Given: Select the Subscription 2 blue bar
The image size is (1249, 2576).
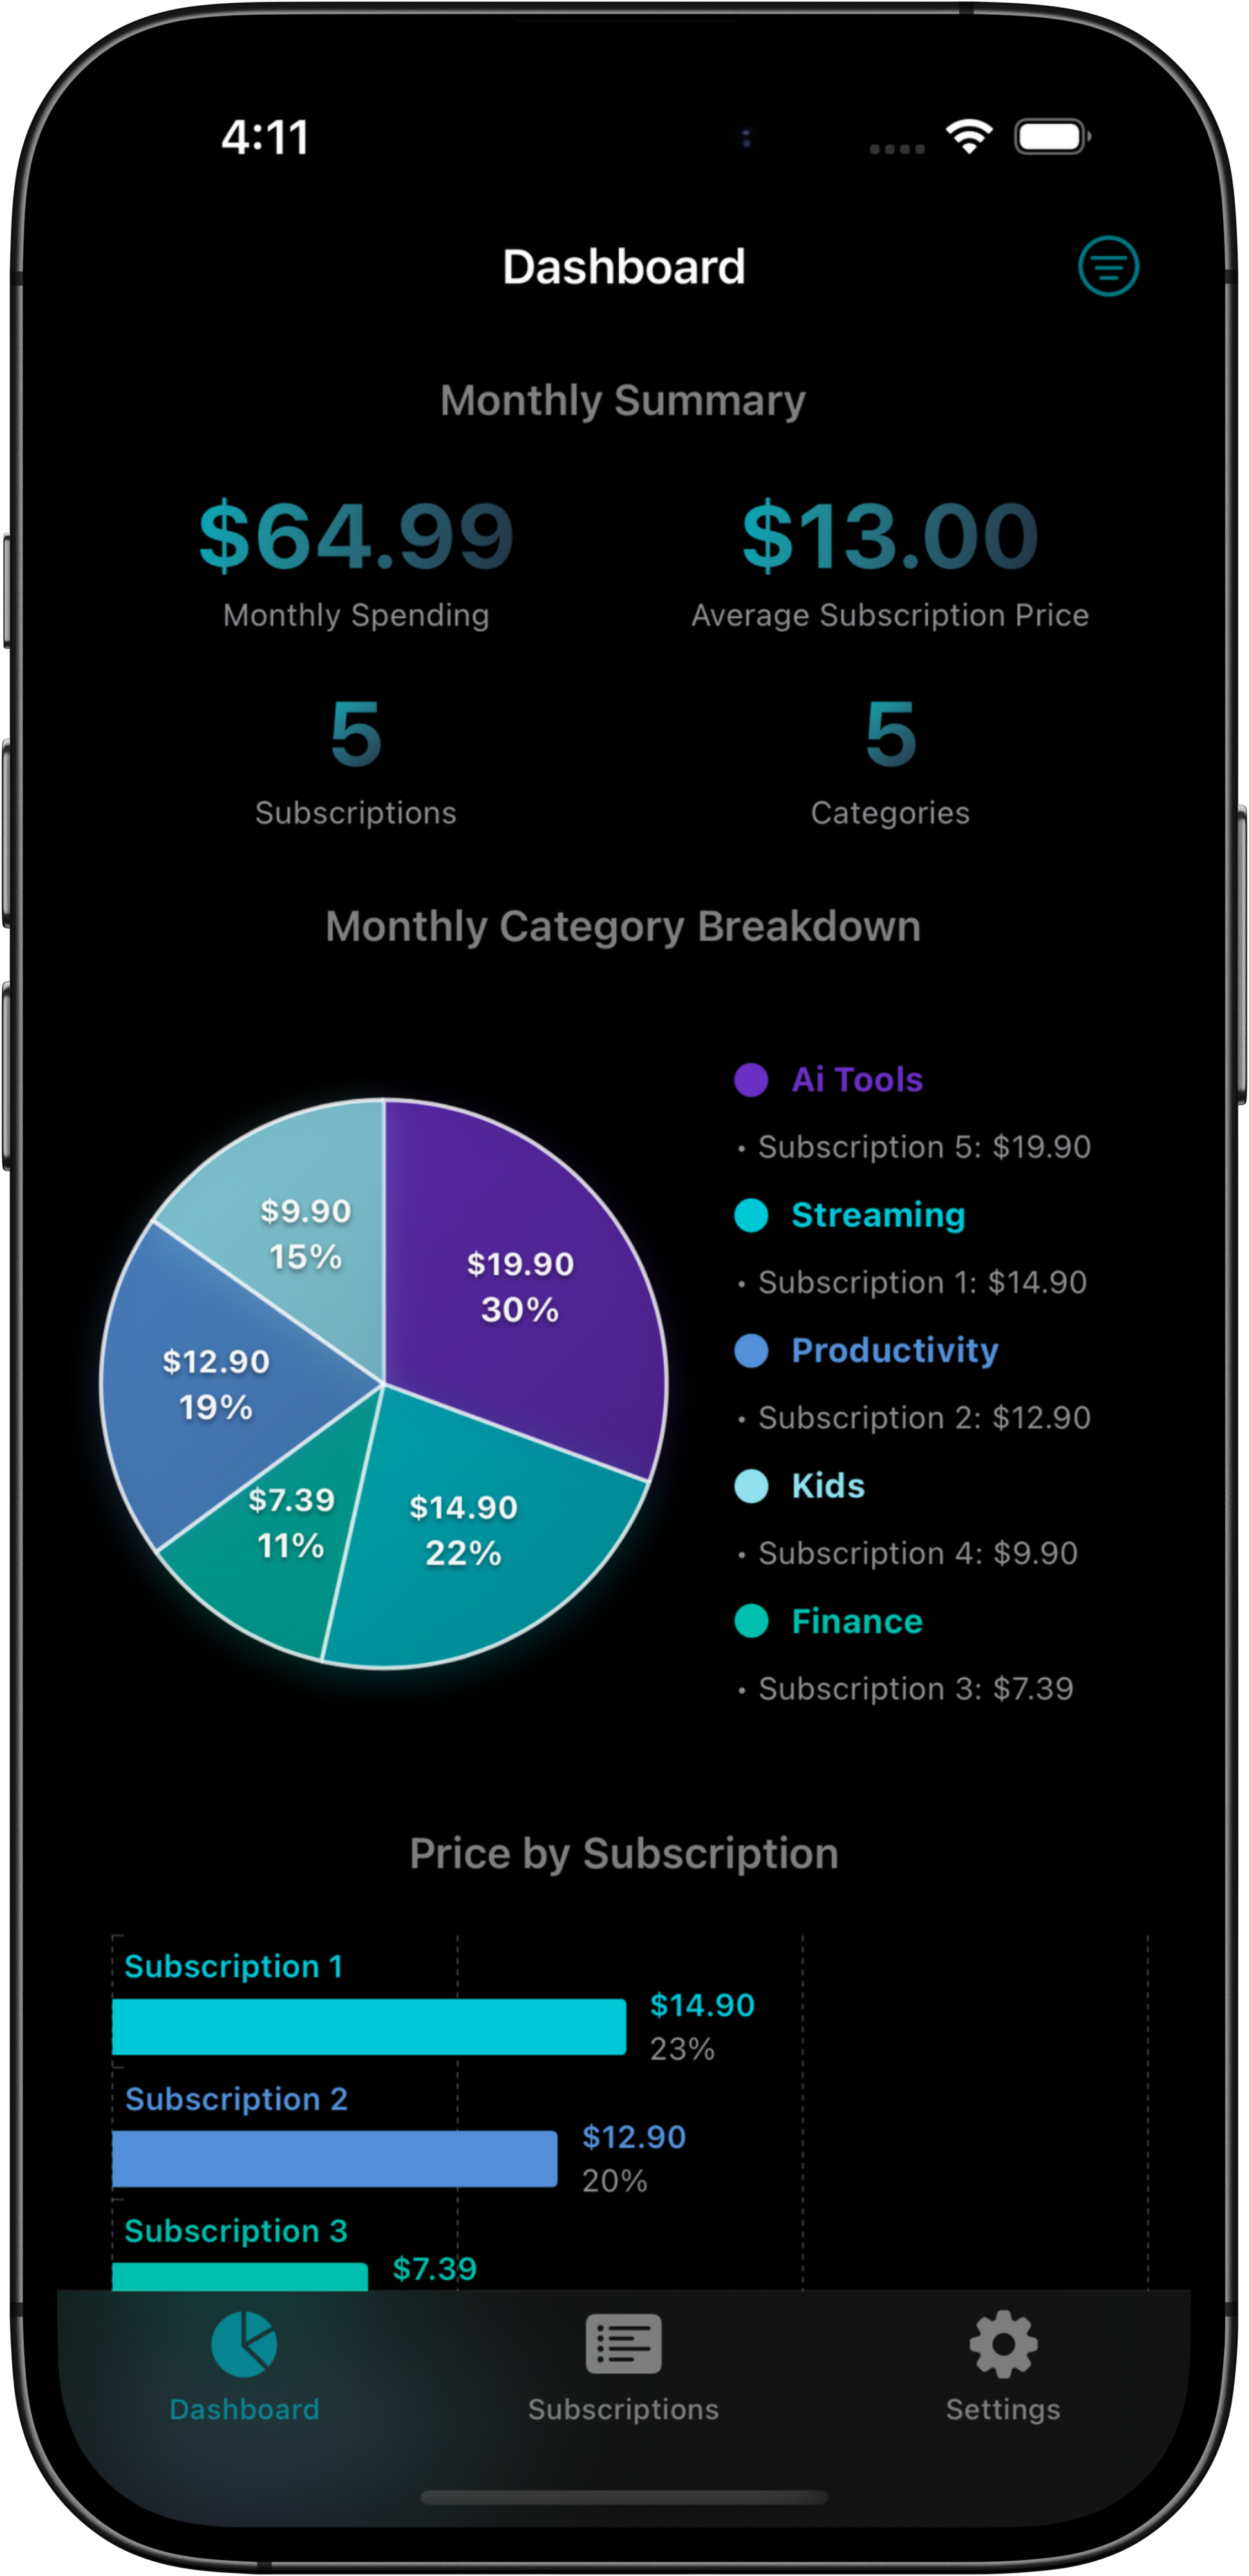Looking at the screenshot, I should click(334, 2158).
